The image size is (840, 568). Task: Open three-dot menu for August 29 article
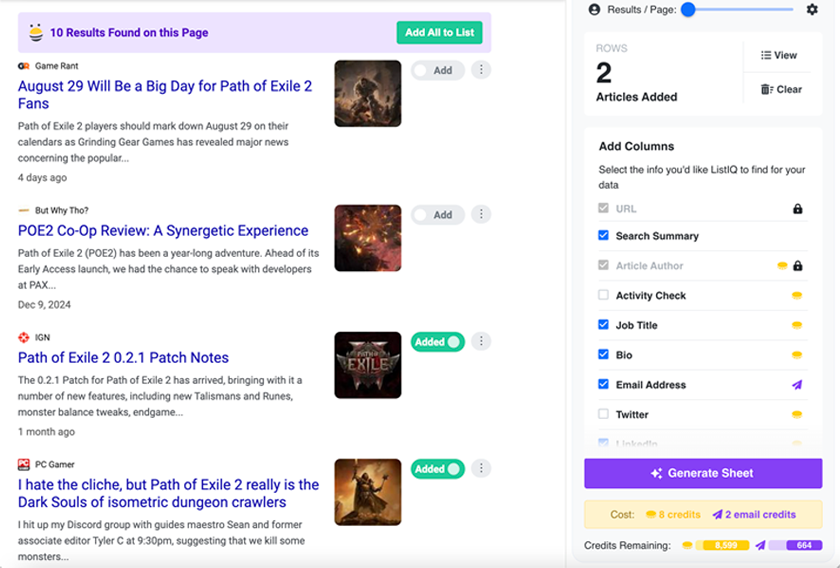pyautogui.click(x=481, y=70)
